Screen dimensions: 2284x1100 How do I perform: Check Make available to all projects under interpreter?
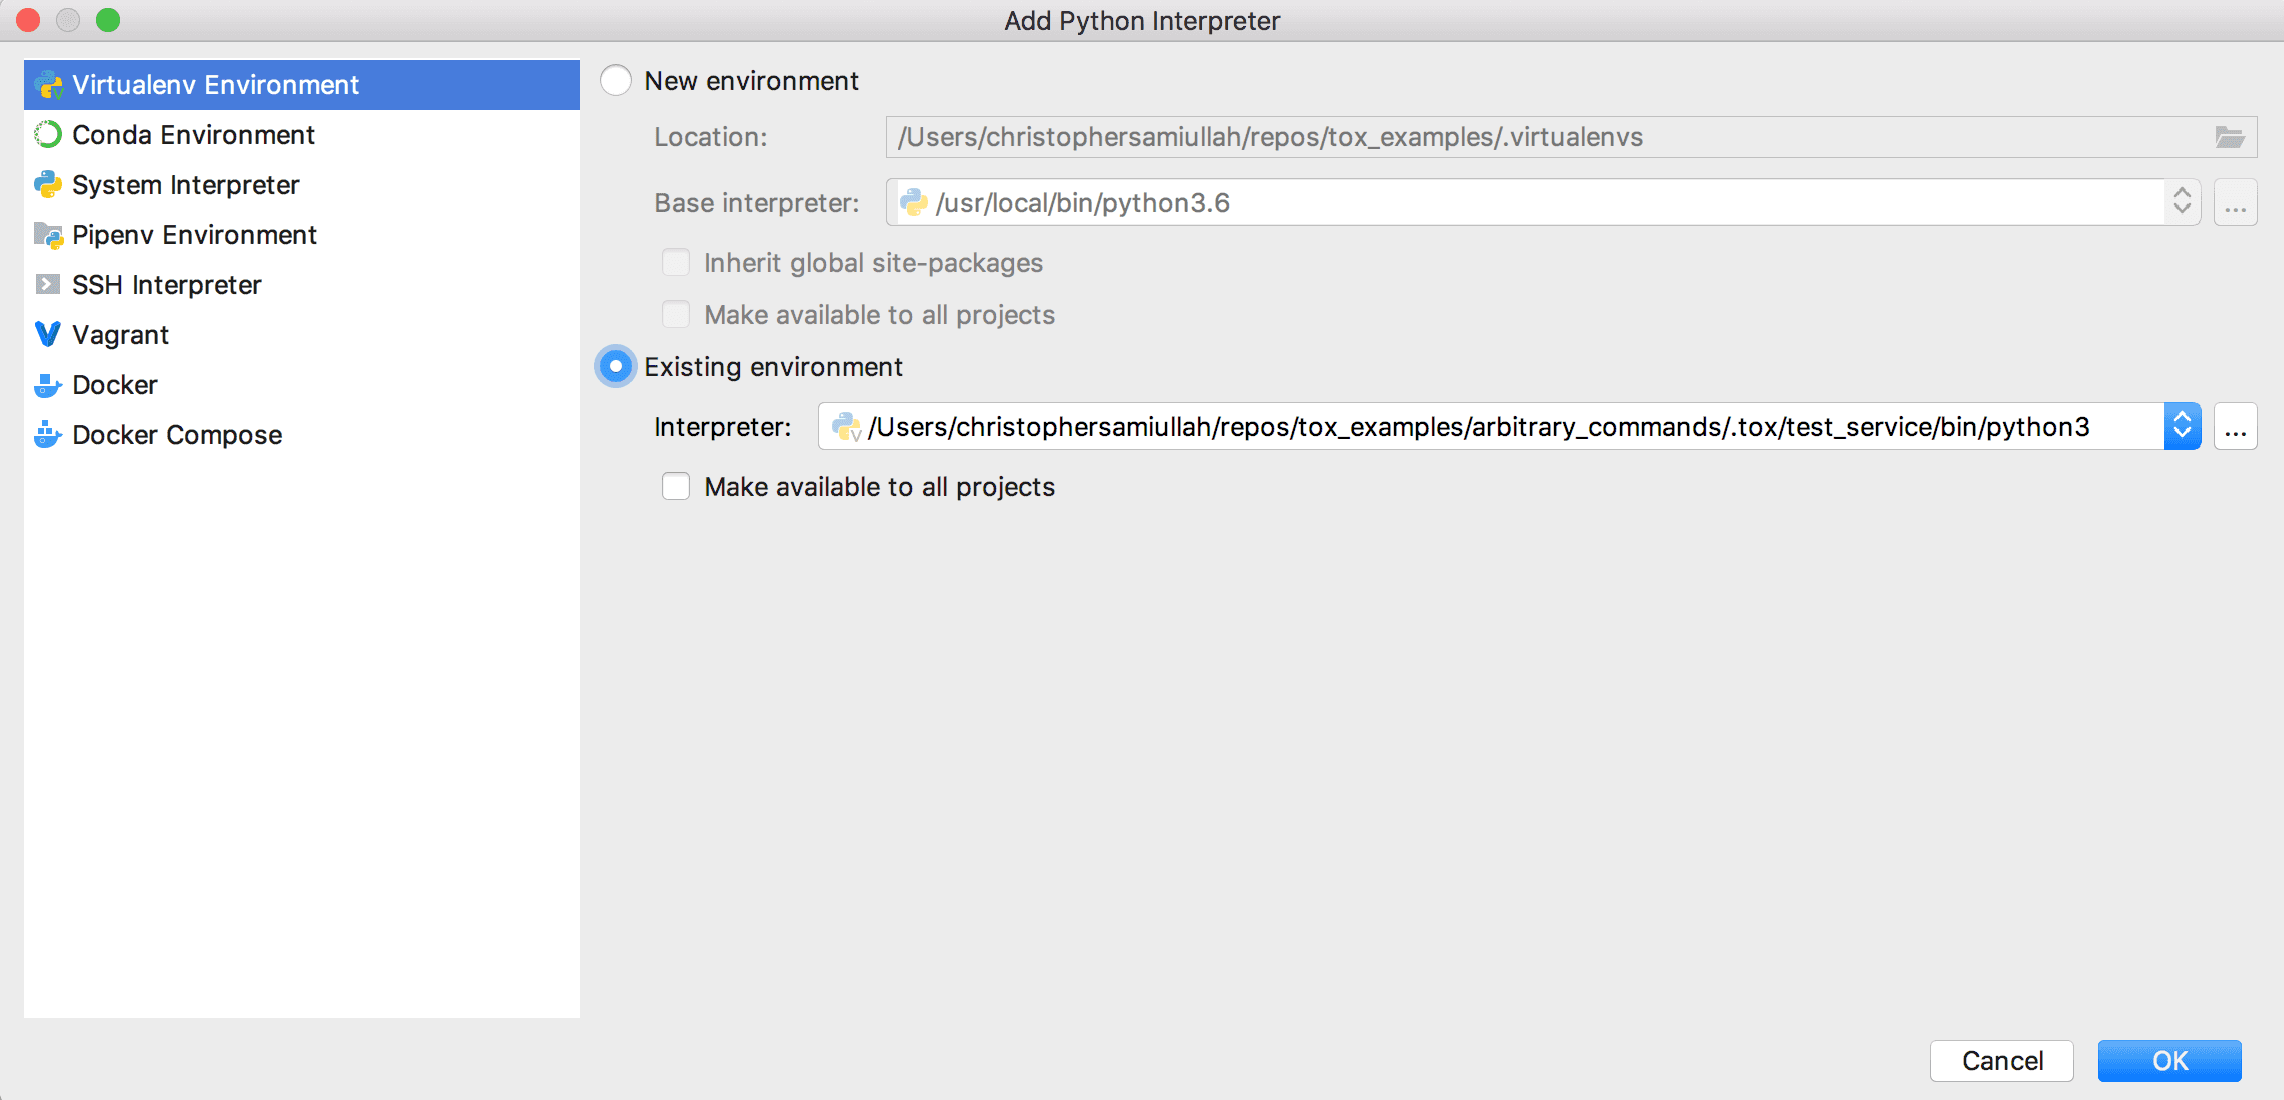click(676, 487)
